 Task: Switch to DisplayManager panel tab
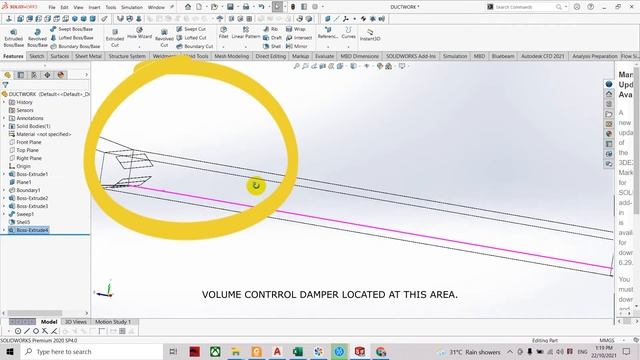tap(61, 75)
